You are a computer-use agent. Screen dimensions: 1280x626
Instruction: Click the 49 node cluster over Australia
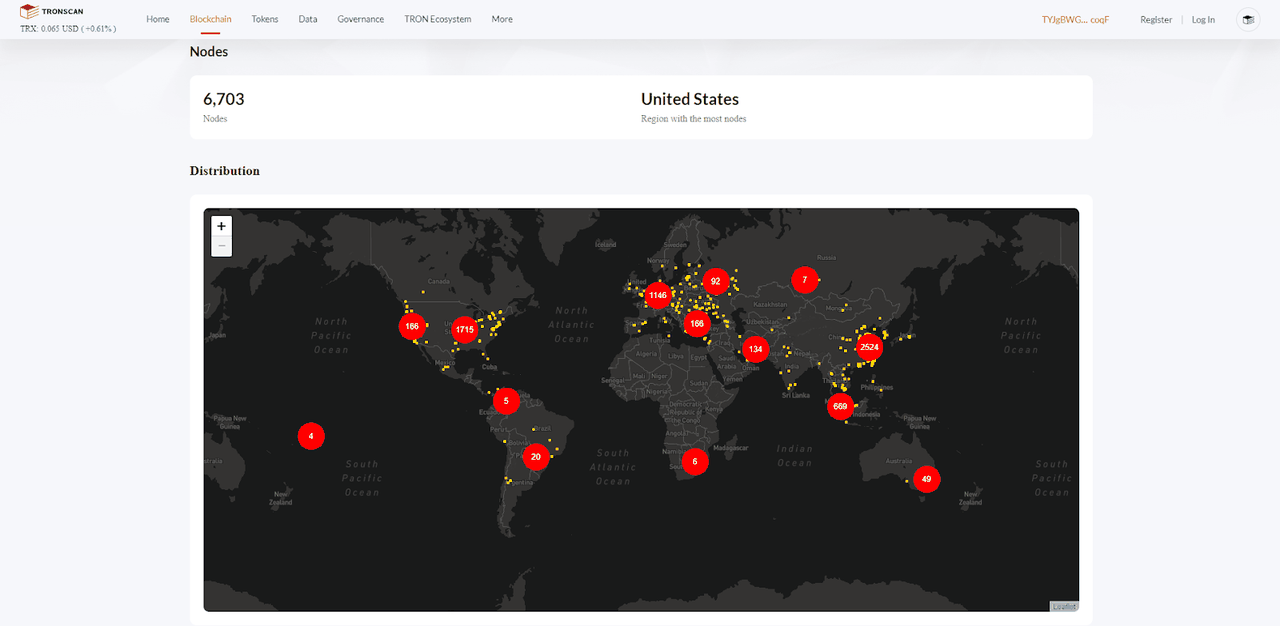click(x=927, y=479)
